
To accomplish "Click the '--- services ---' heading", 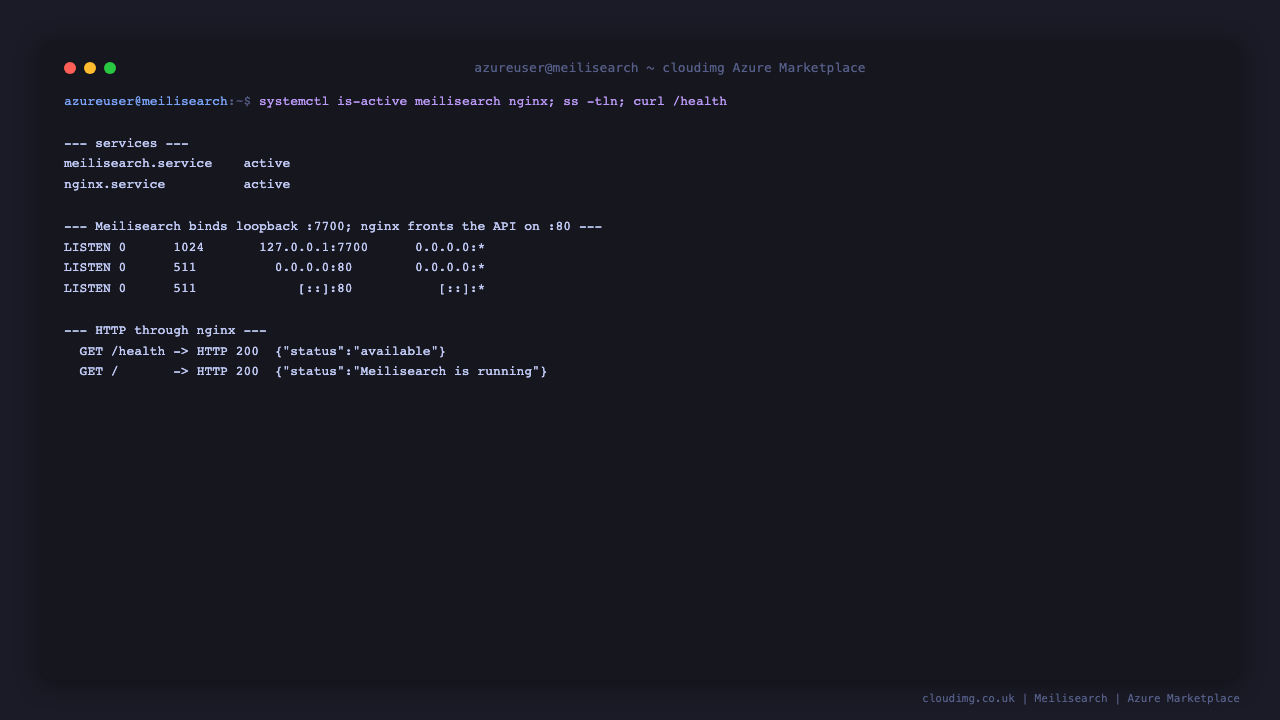I will click(126, 143).
